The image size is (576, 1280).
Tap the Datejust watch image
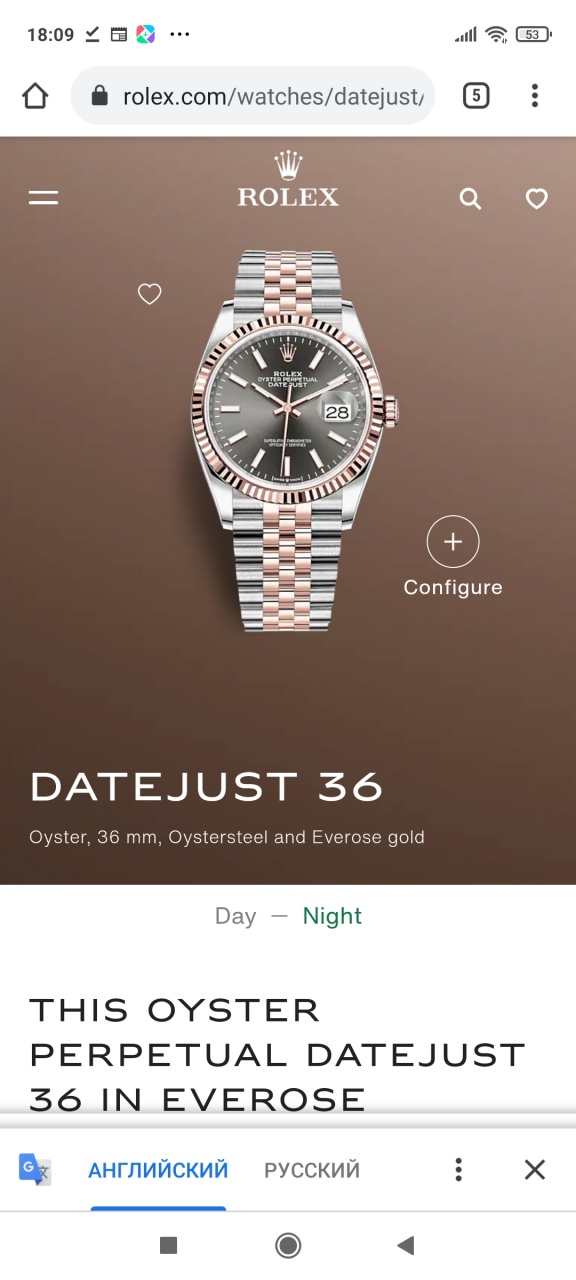pyautogui.click(x=294, y=440)
